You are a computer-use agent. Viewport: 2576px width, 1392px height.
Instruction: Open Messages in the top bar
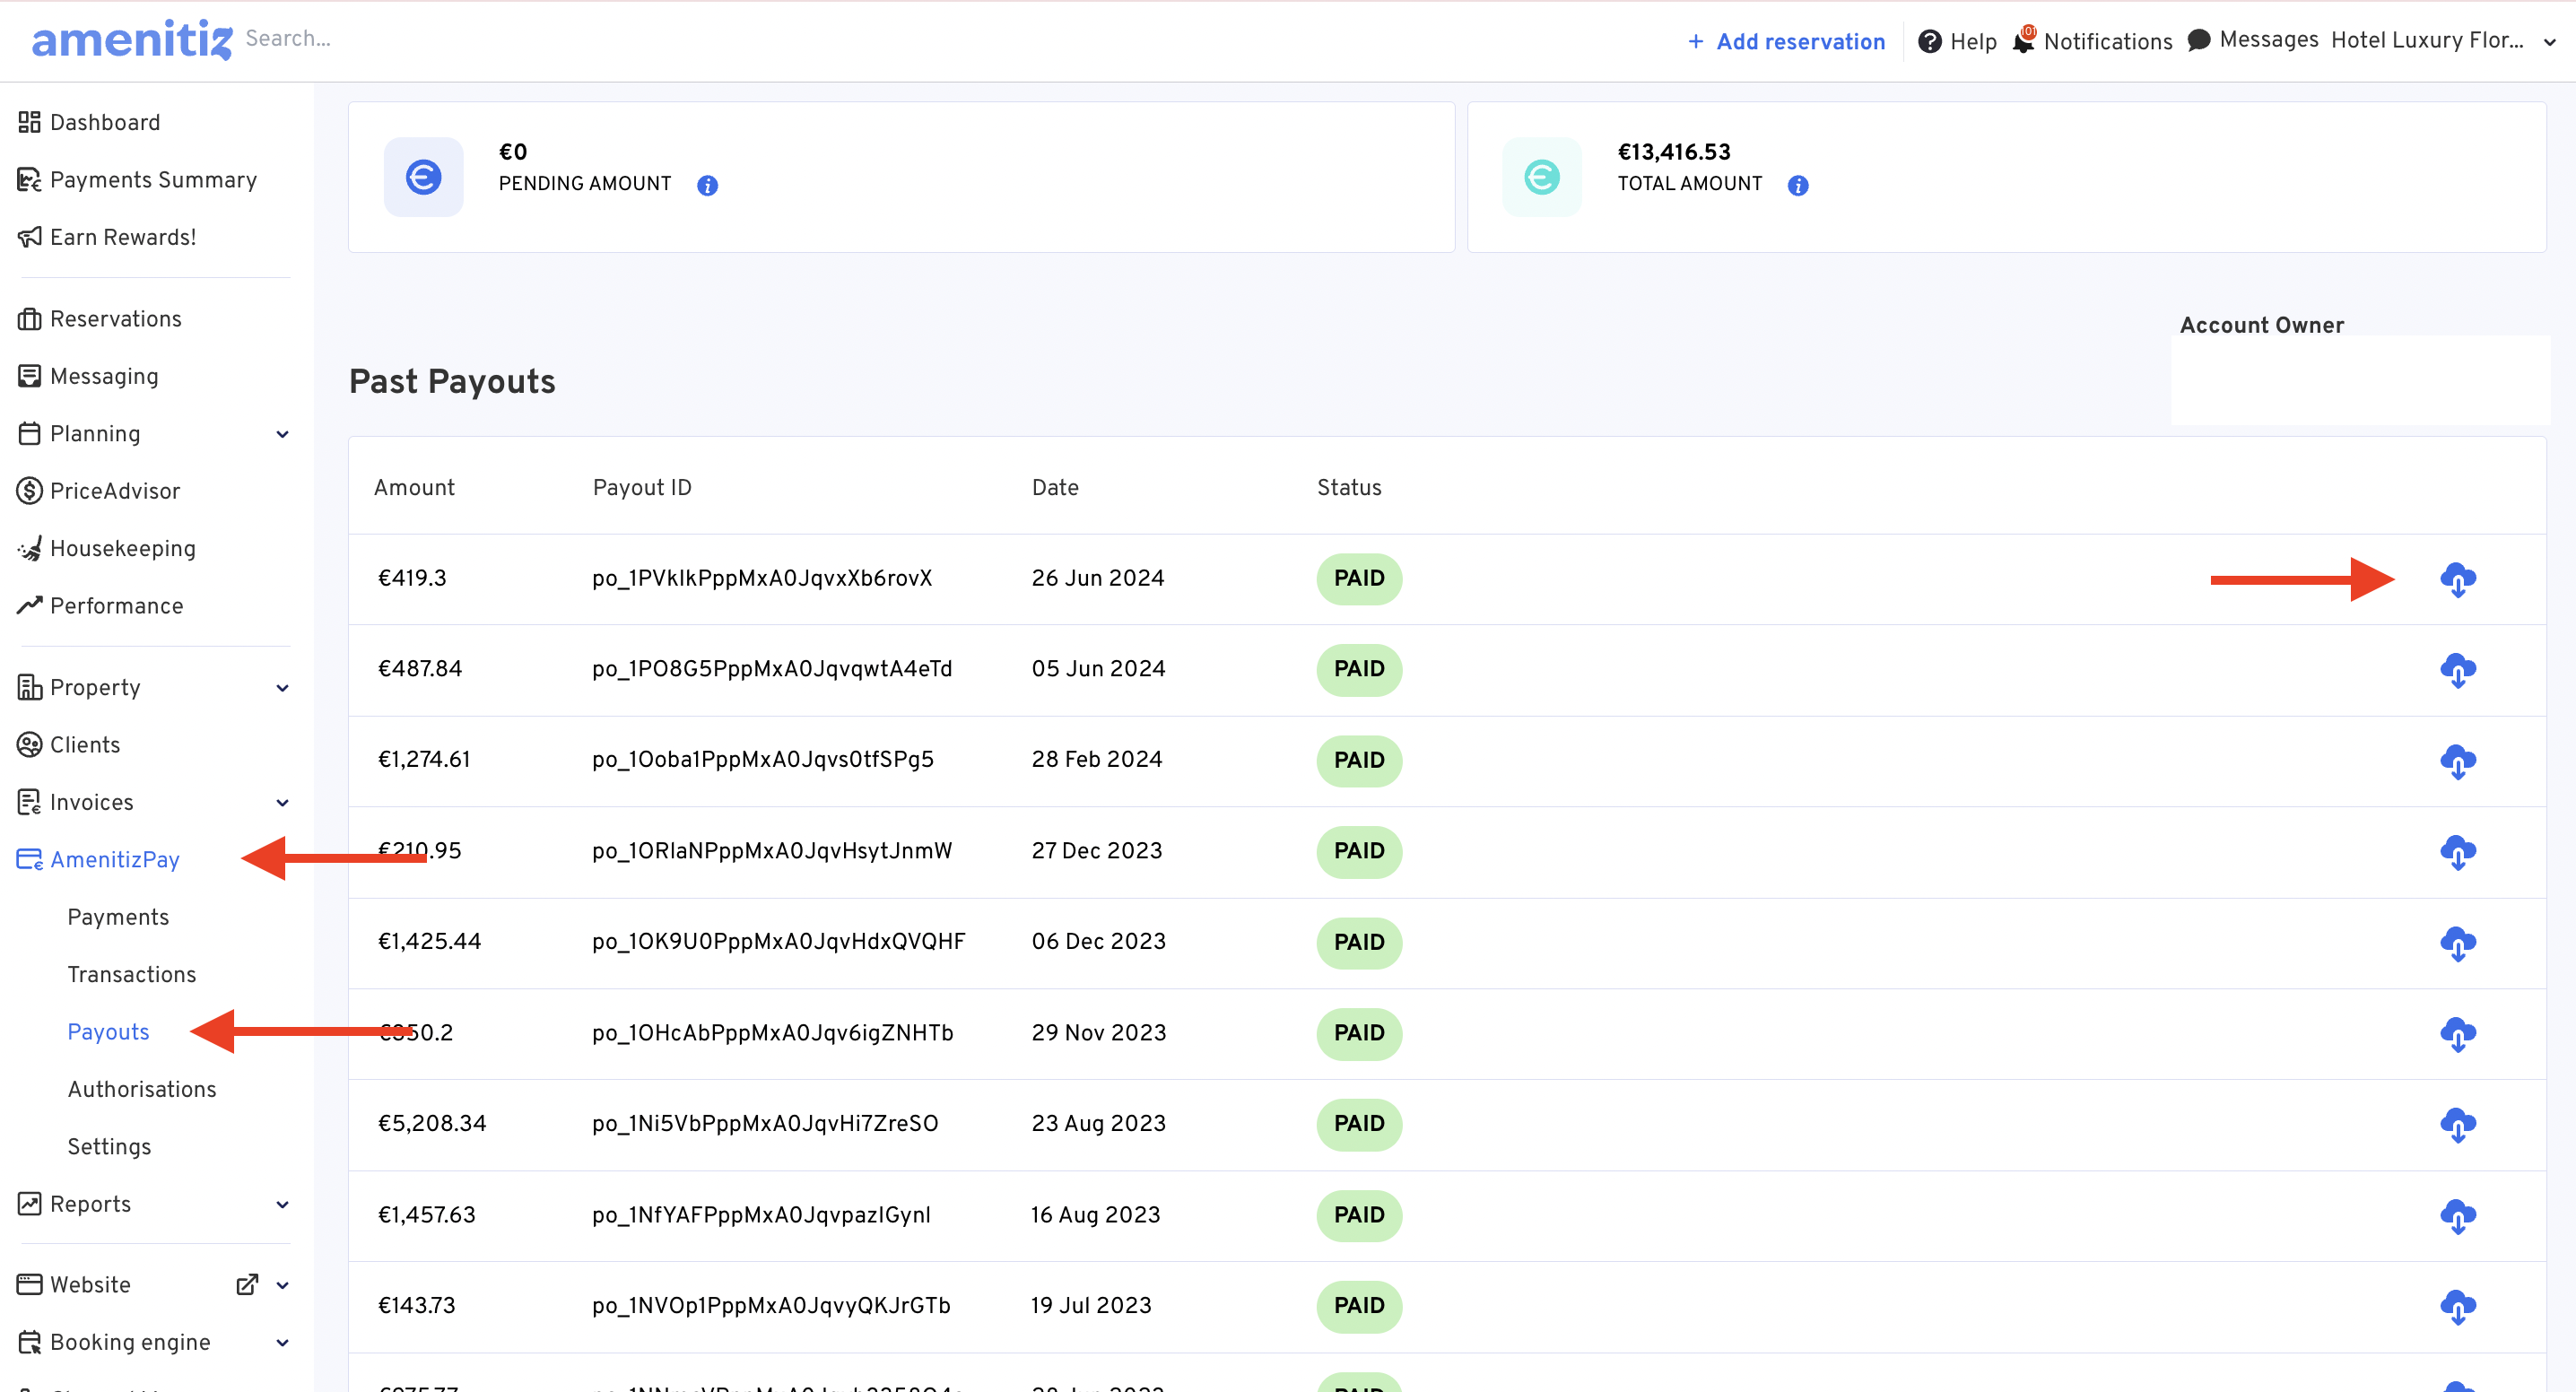(x=2268, y=39)
